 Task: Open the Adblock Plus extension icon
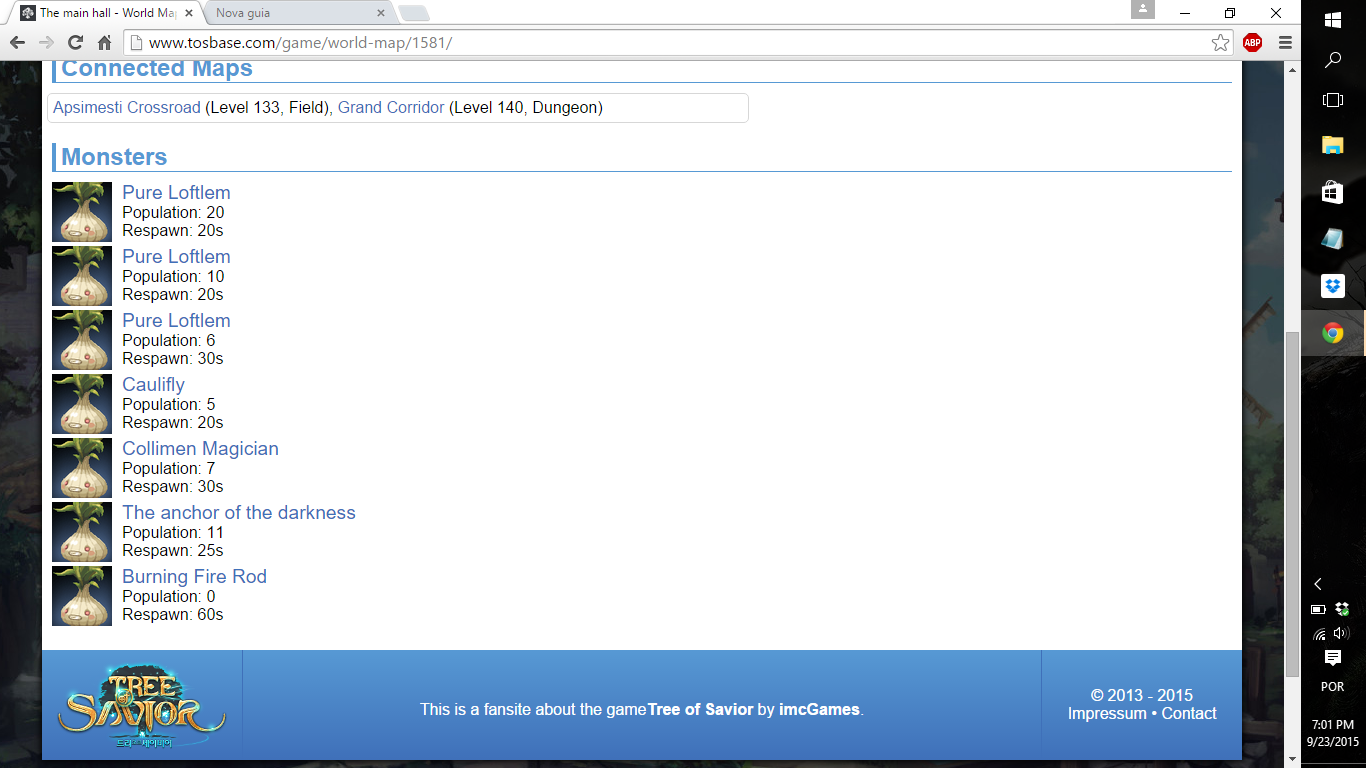click(x=1252, y=43)
